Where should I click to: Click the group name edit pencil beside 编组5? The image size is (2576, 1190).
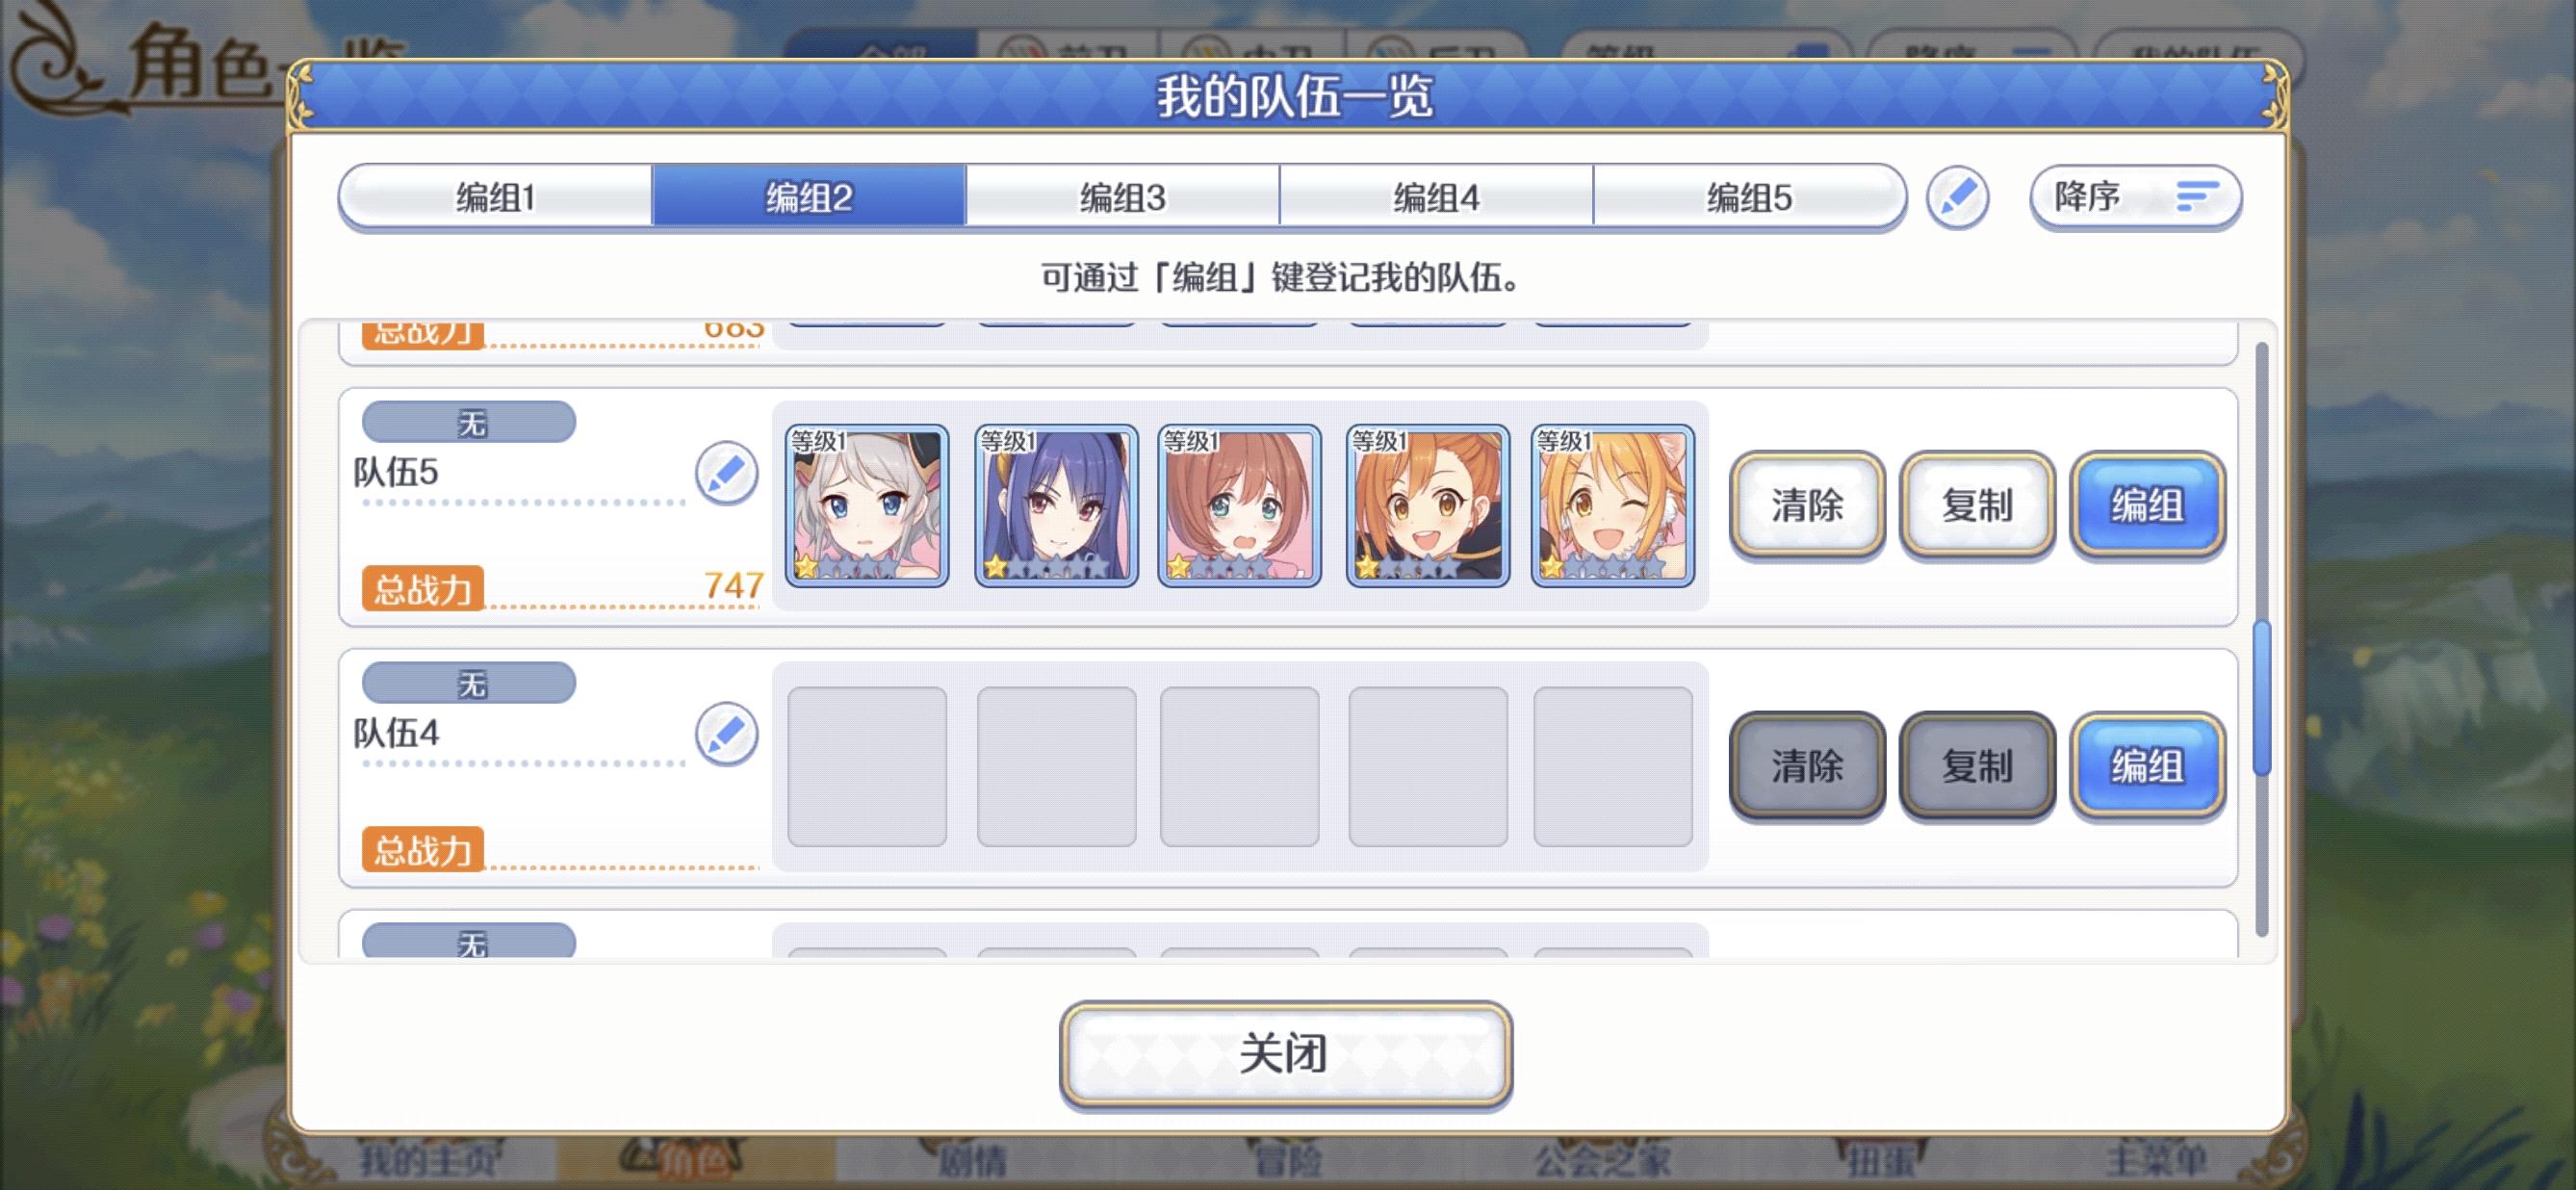(x=1957, y=197)
